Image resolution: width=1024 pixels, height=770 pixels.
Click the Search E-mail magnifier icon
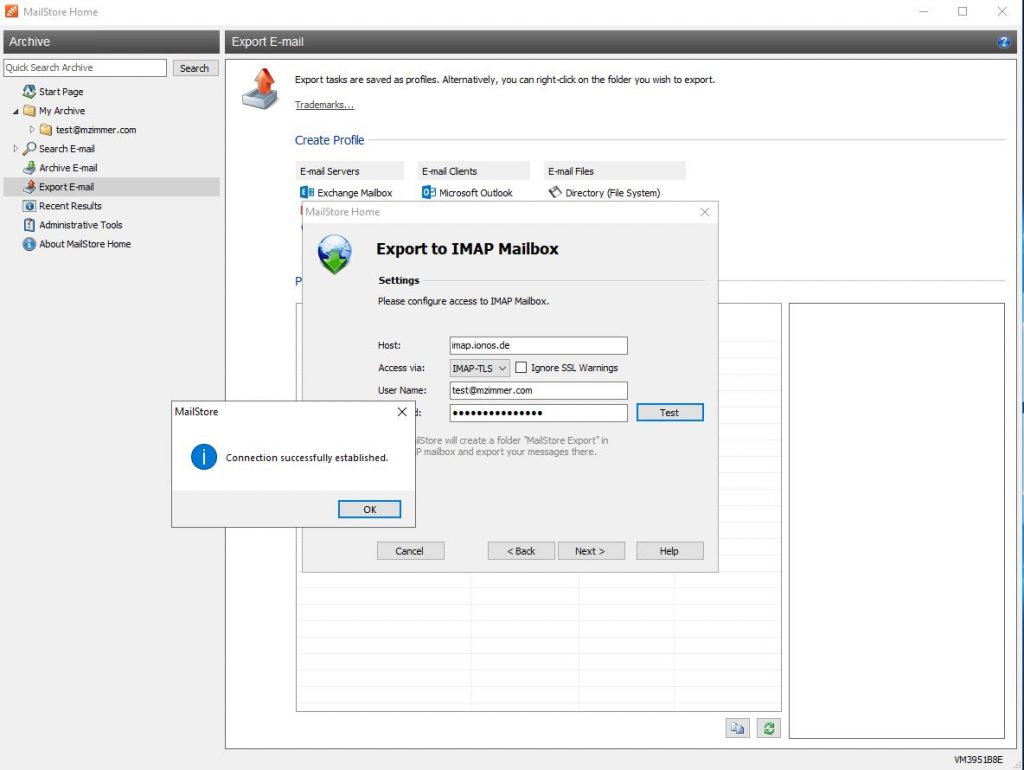[x=29, y=149]
